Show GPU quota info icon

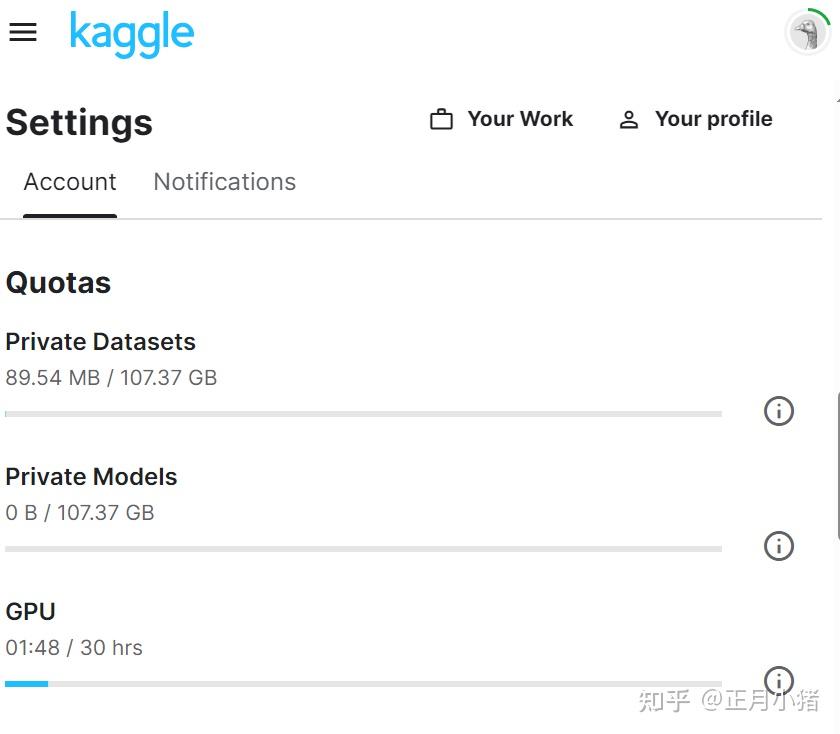point(778,681)
